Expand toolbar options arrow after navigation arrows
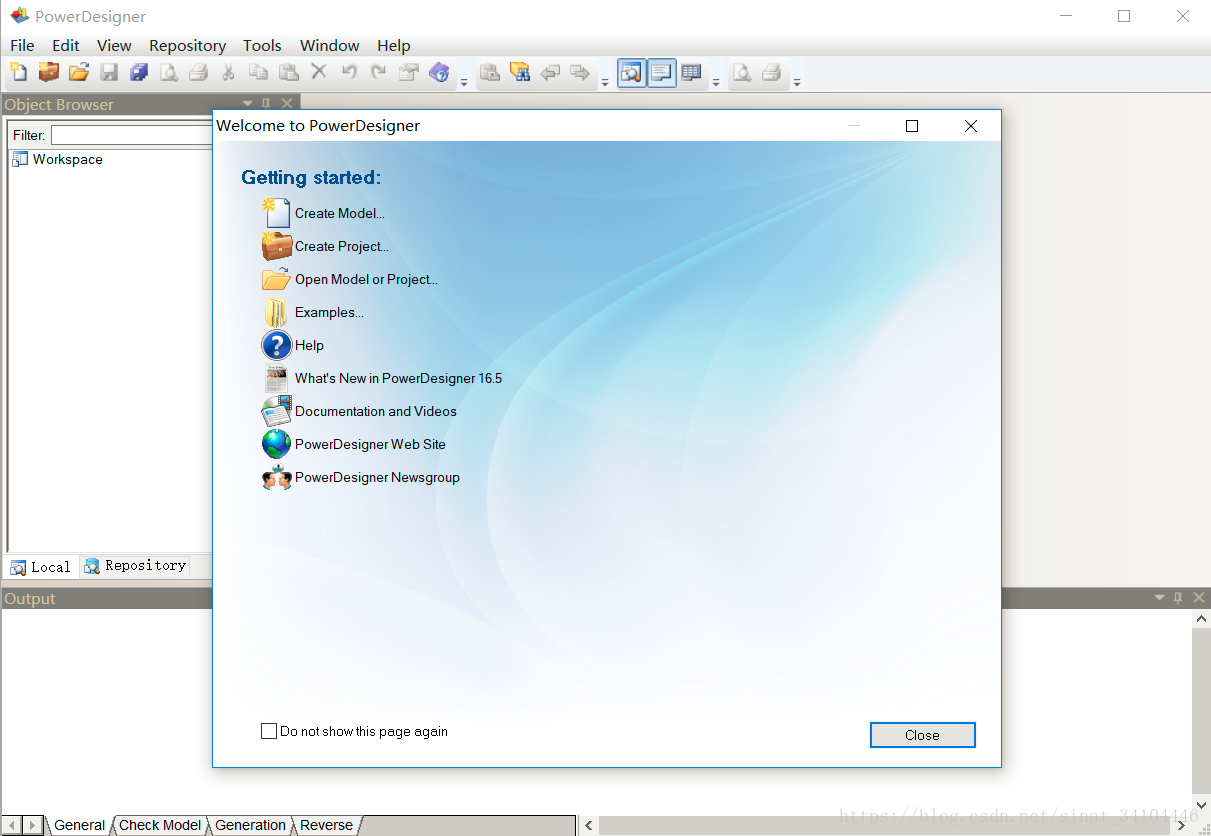This screenshot has width=1211, height=836. [x=605, y=82]
